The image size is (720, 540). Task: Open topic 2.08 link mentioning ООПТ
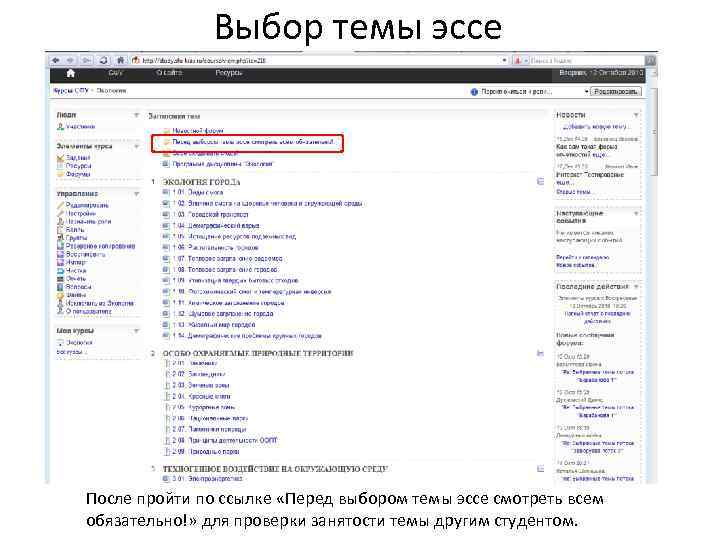pyautogui.click(x=225, y=440)
